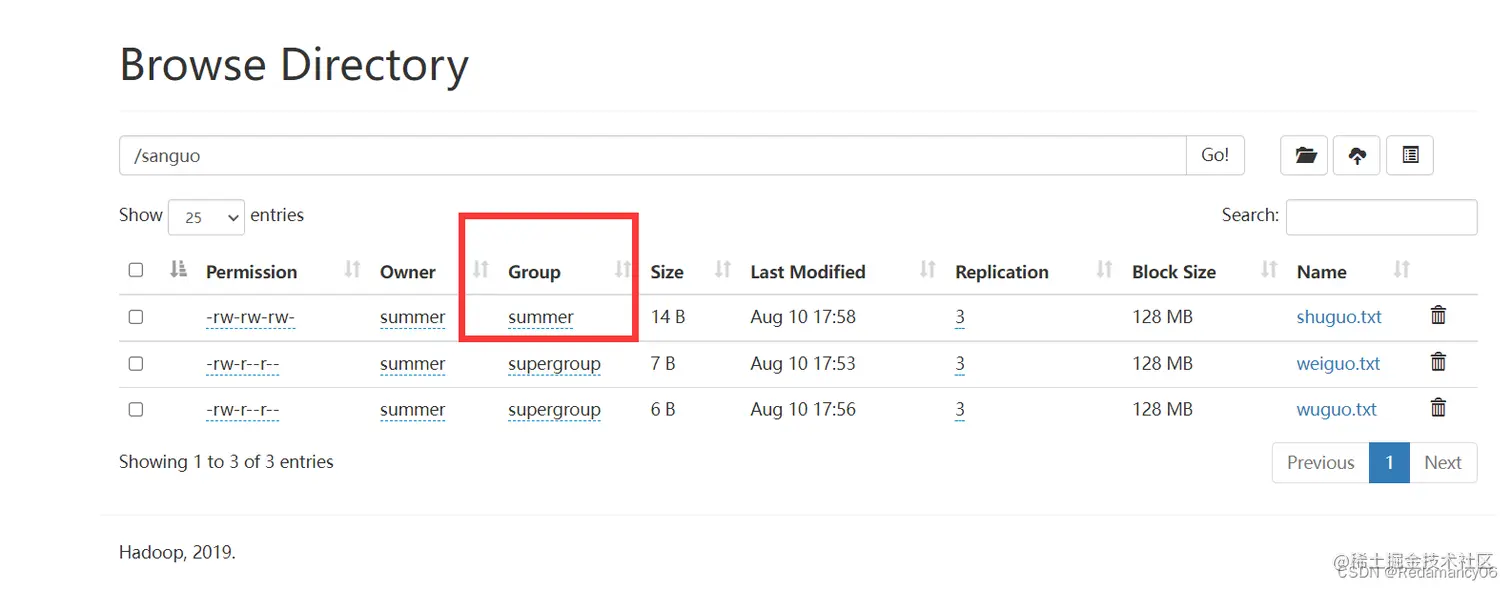This screenshot has width=1512, height=590.
Task: Delete shuguo.txt with its trash icon
Action: pyautogui.click(x=1438, y=315)
